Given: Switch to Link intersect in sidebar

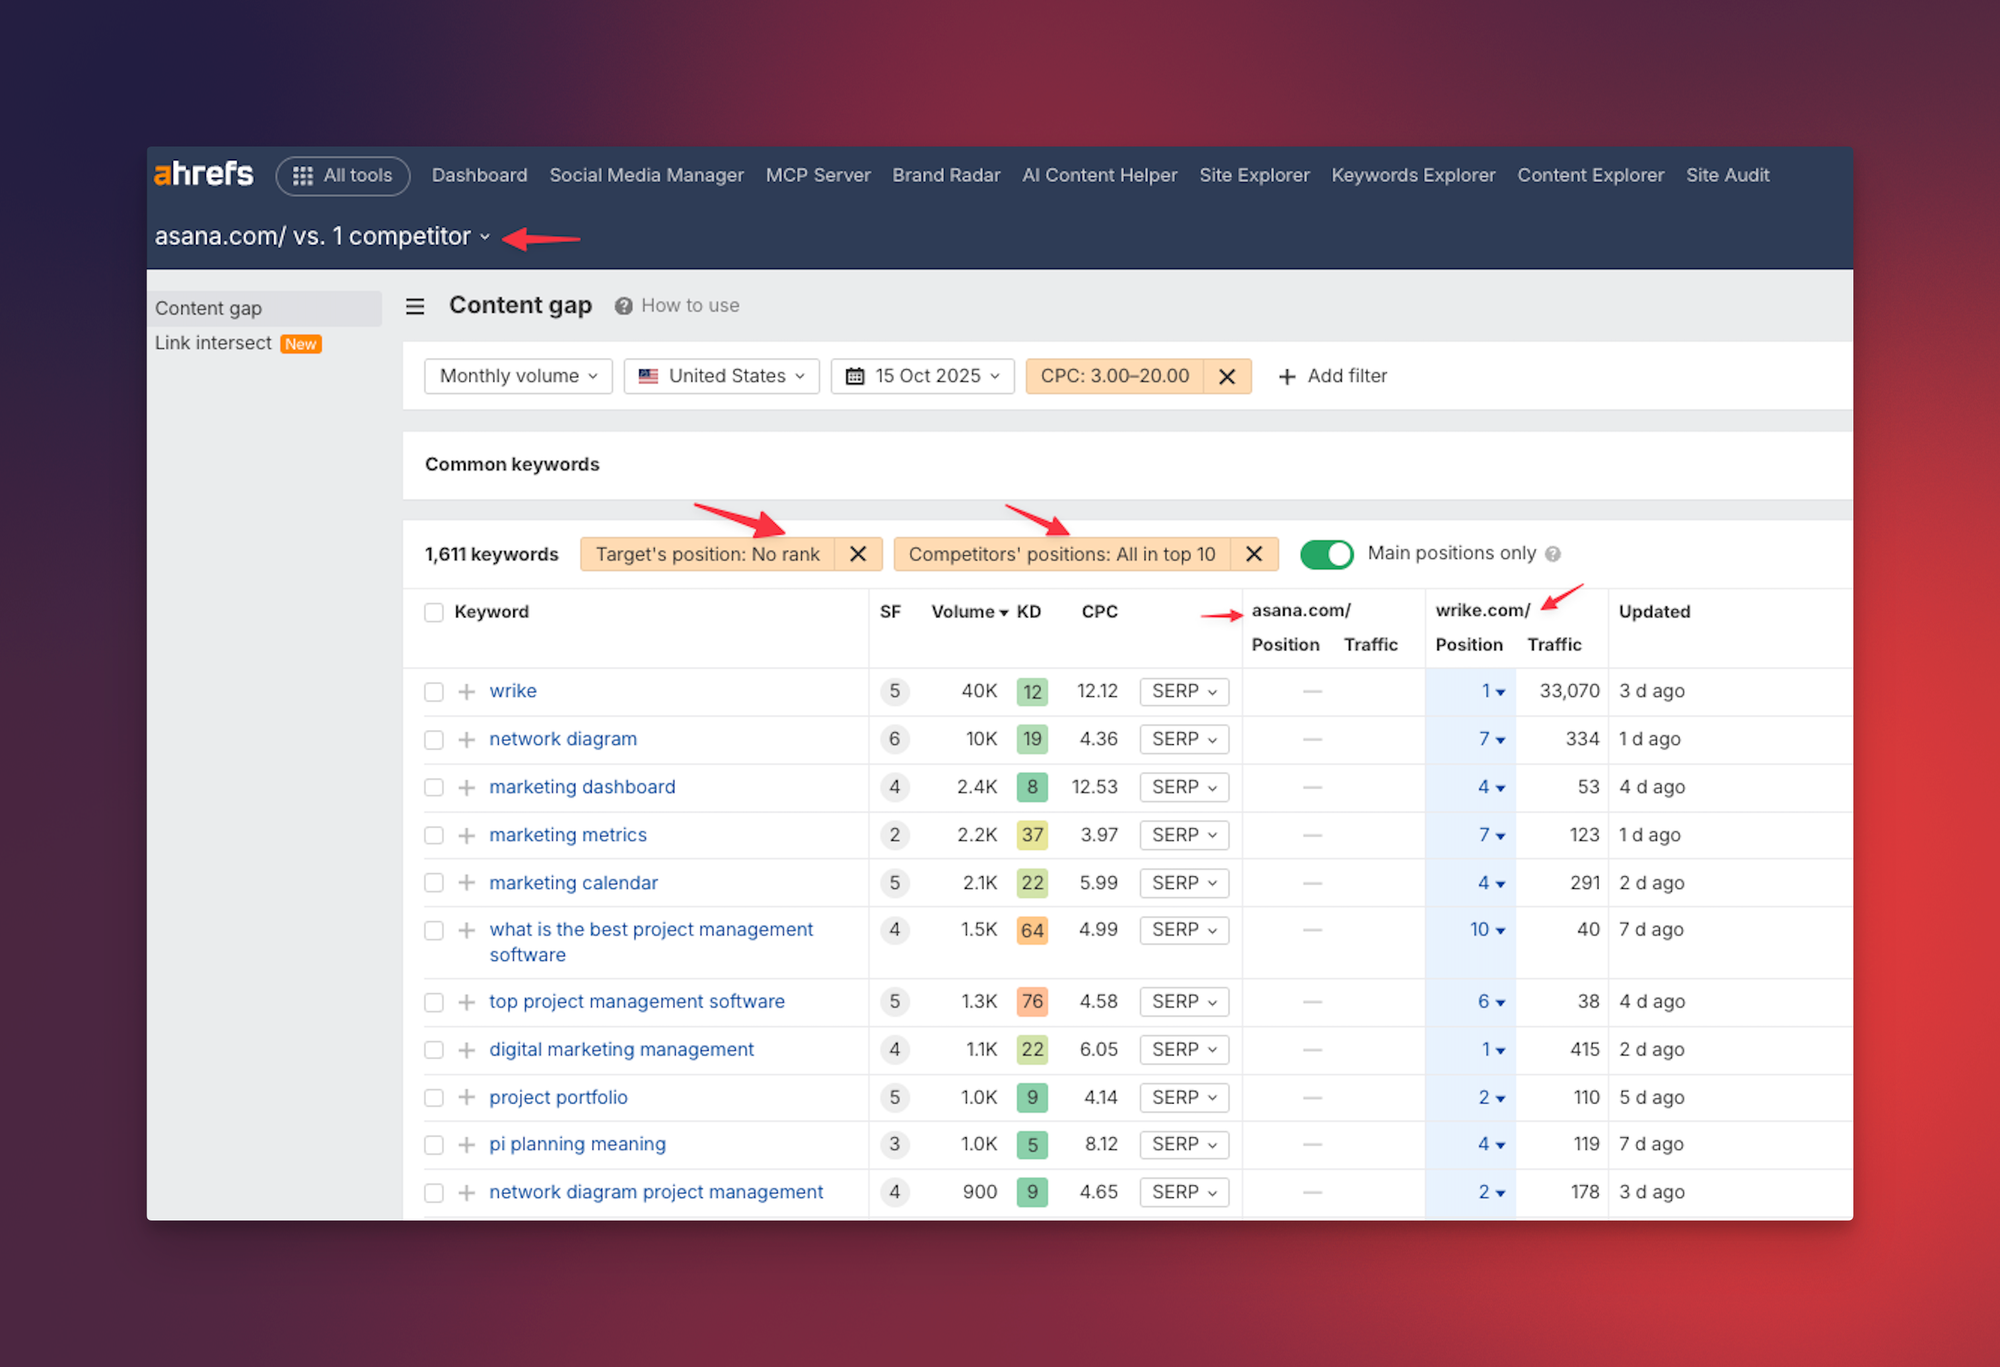Looking at the screenshot, I should [x=213, y=343].
